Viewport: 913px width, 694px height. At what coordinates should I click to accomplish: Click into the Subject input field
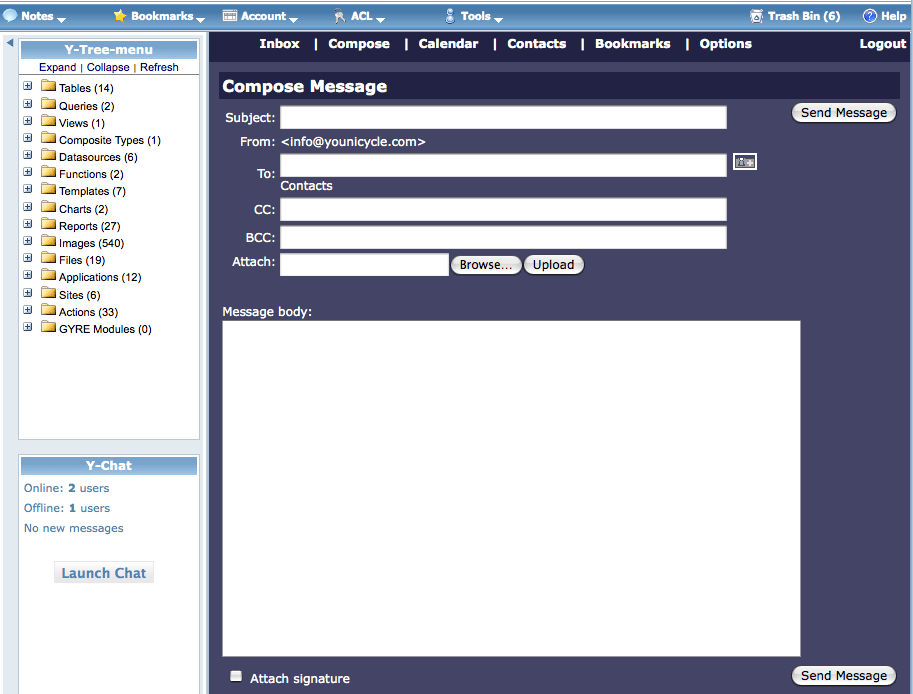coord(503,118)
